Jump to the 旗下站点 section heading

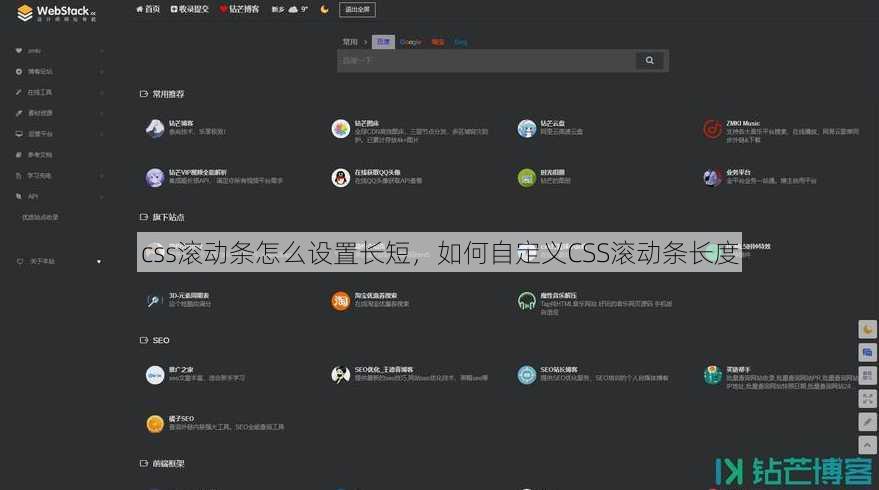pos(168,217)
